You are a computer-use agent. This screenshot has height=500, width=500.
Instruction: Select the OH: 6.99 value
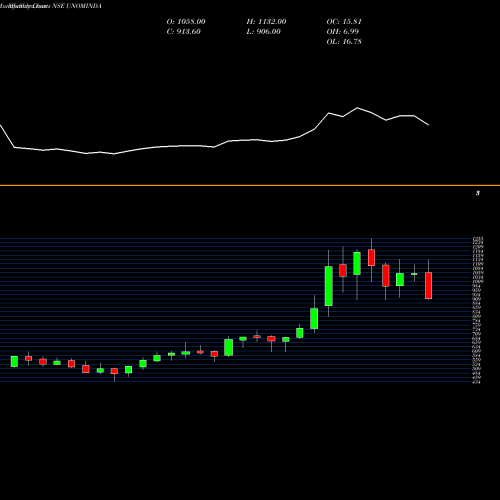click(x=343, y=32)
